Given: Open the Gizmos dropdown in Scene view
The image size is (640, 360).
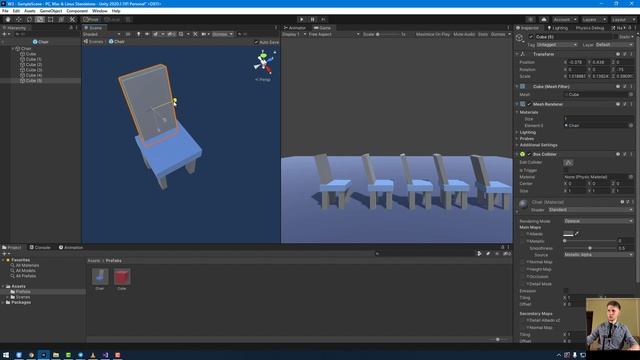Looking at the screenshot, I should (222, 34).
